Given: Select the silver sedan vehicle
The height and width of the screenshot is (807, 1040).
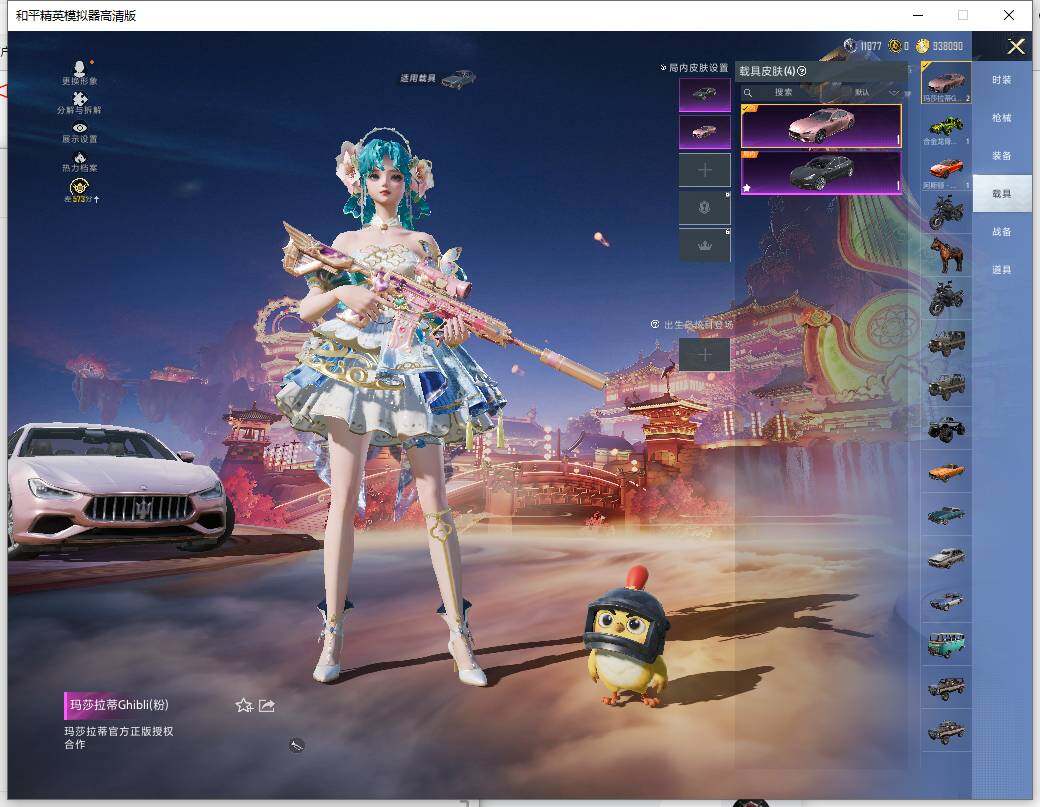Looking at the screenshot, I should 946,558.
